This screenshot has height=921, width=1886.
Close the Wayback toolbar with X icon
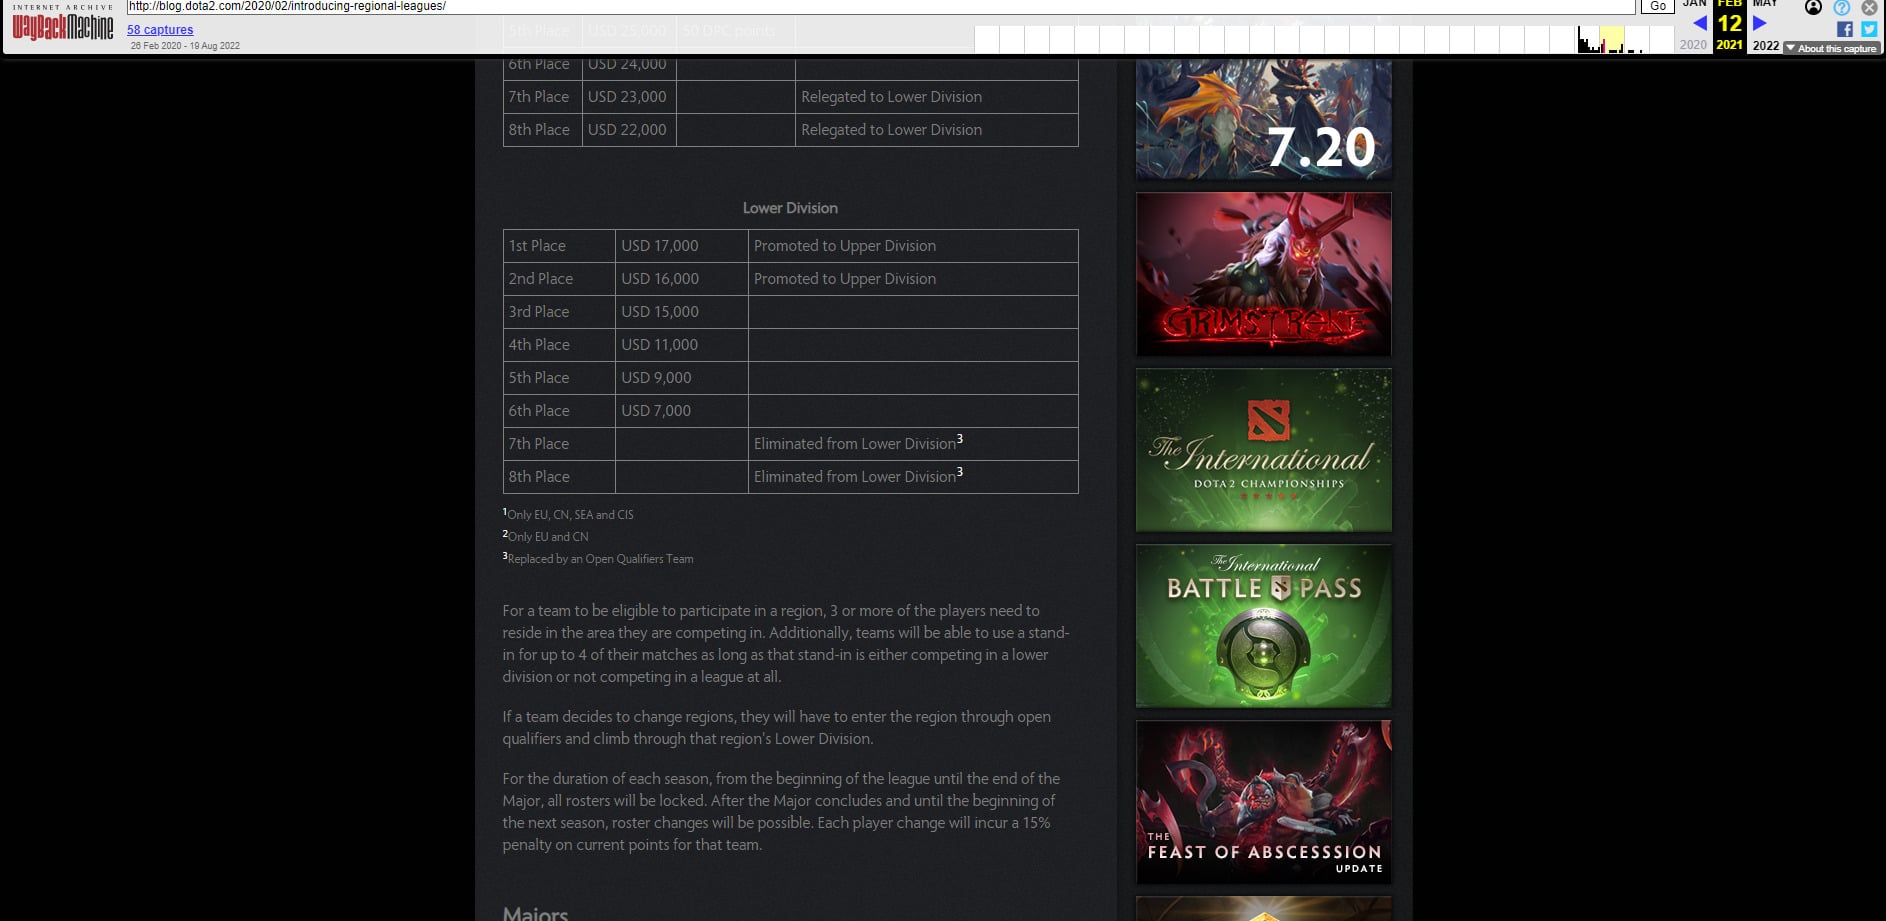[x=1869, y=7]
